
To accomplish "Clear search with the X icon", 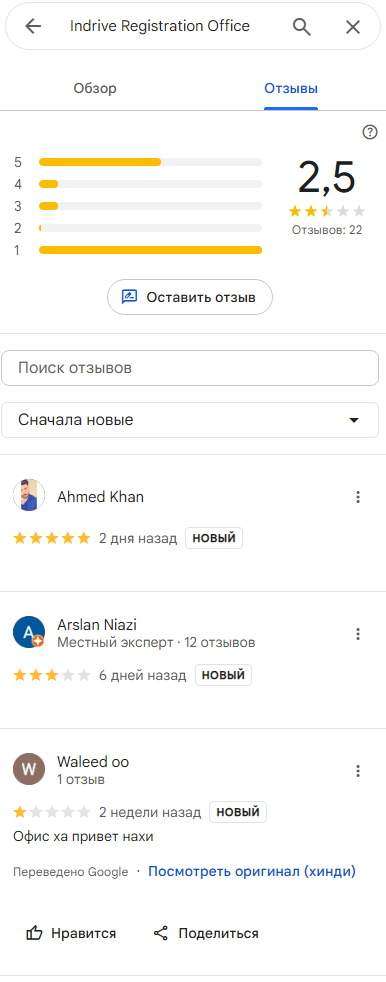I will 353,26.
